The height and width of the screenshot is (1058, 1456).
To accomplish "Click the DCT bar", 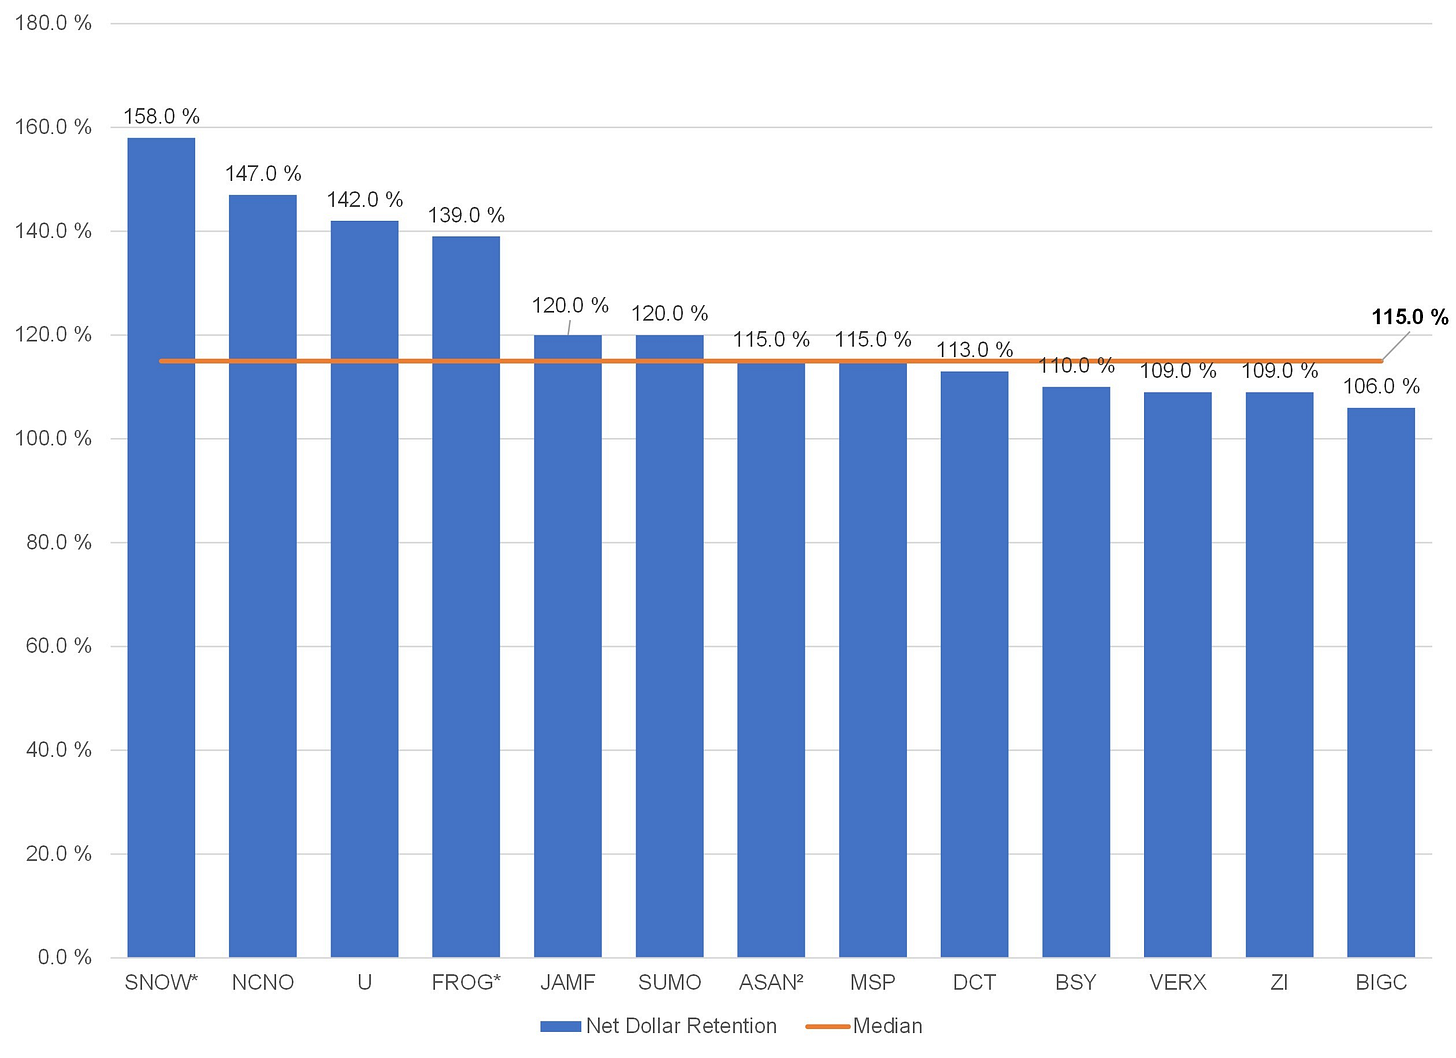I will [975, 664].
